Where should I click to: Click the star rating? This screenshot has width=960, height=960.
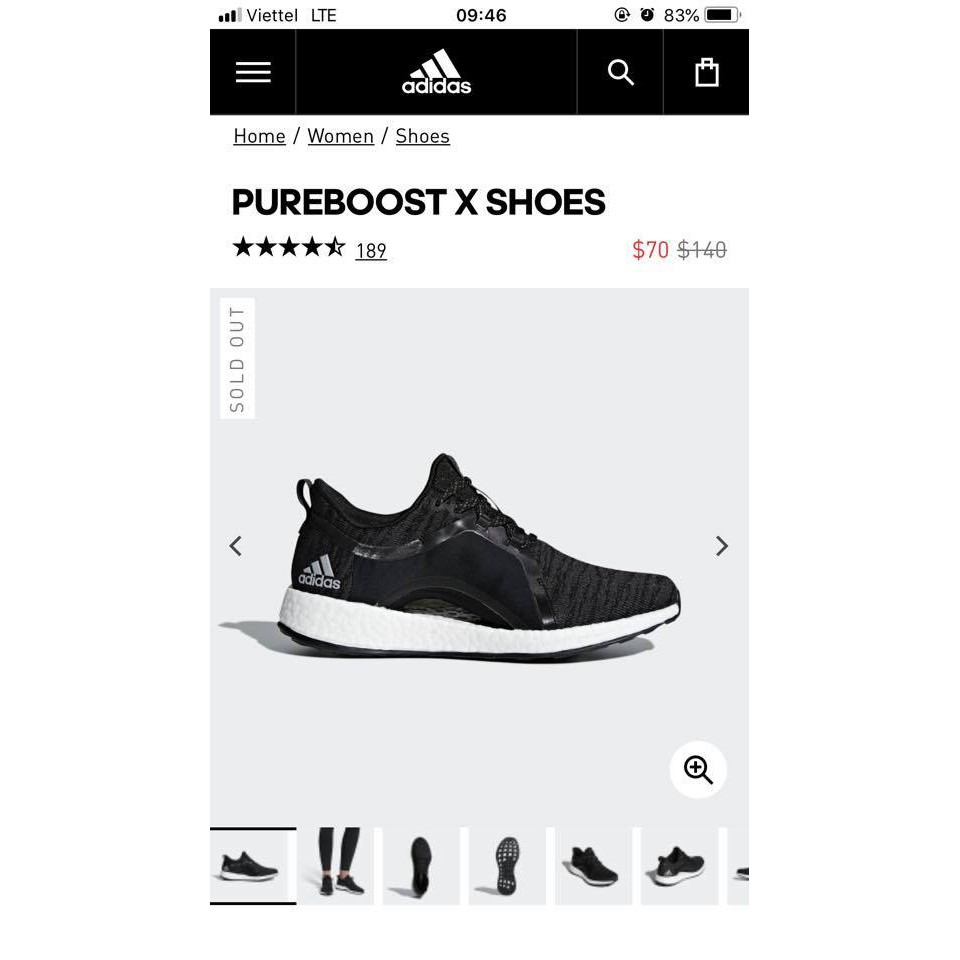289,247
